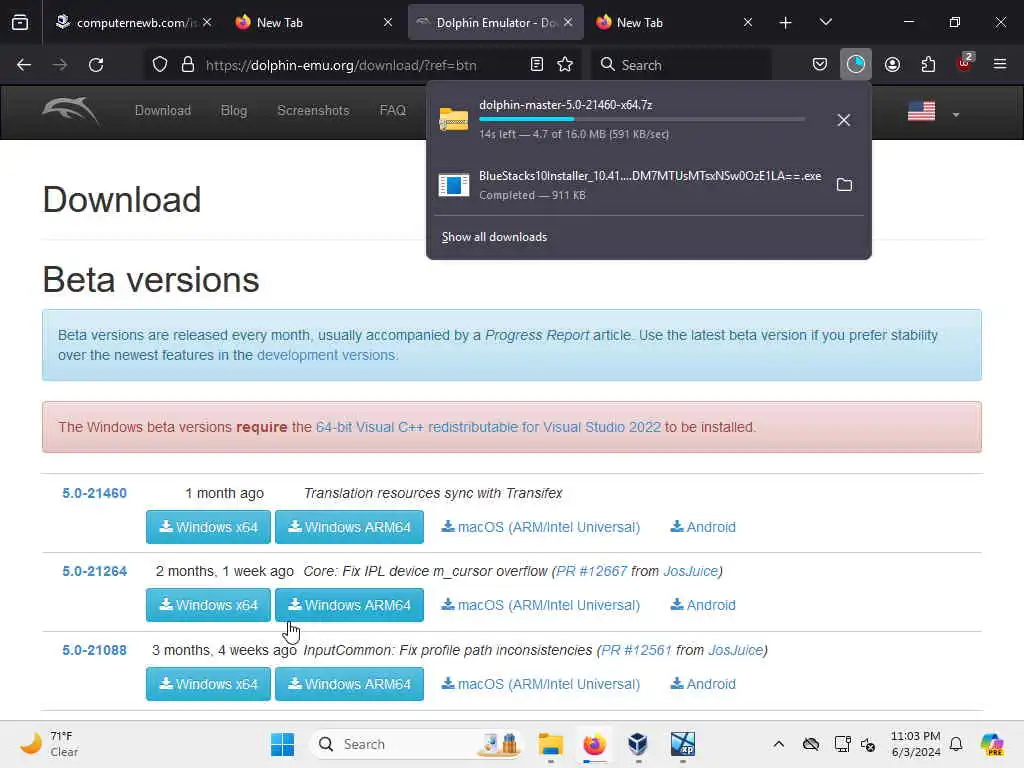
Task: Open the Visual C++ redistributable link
Action: click(488, 427)
